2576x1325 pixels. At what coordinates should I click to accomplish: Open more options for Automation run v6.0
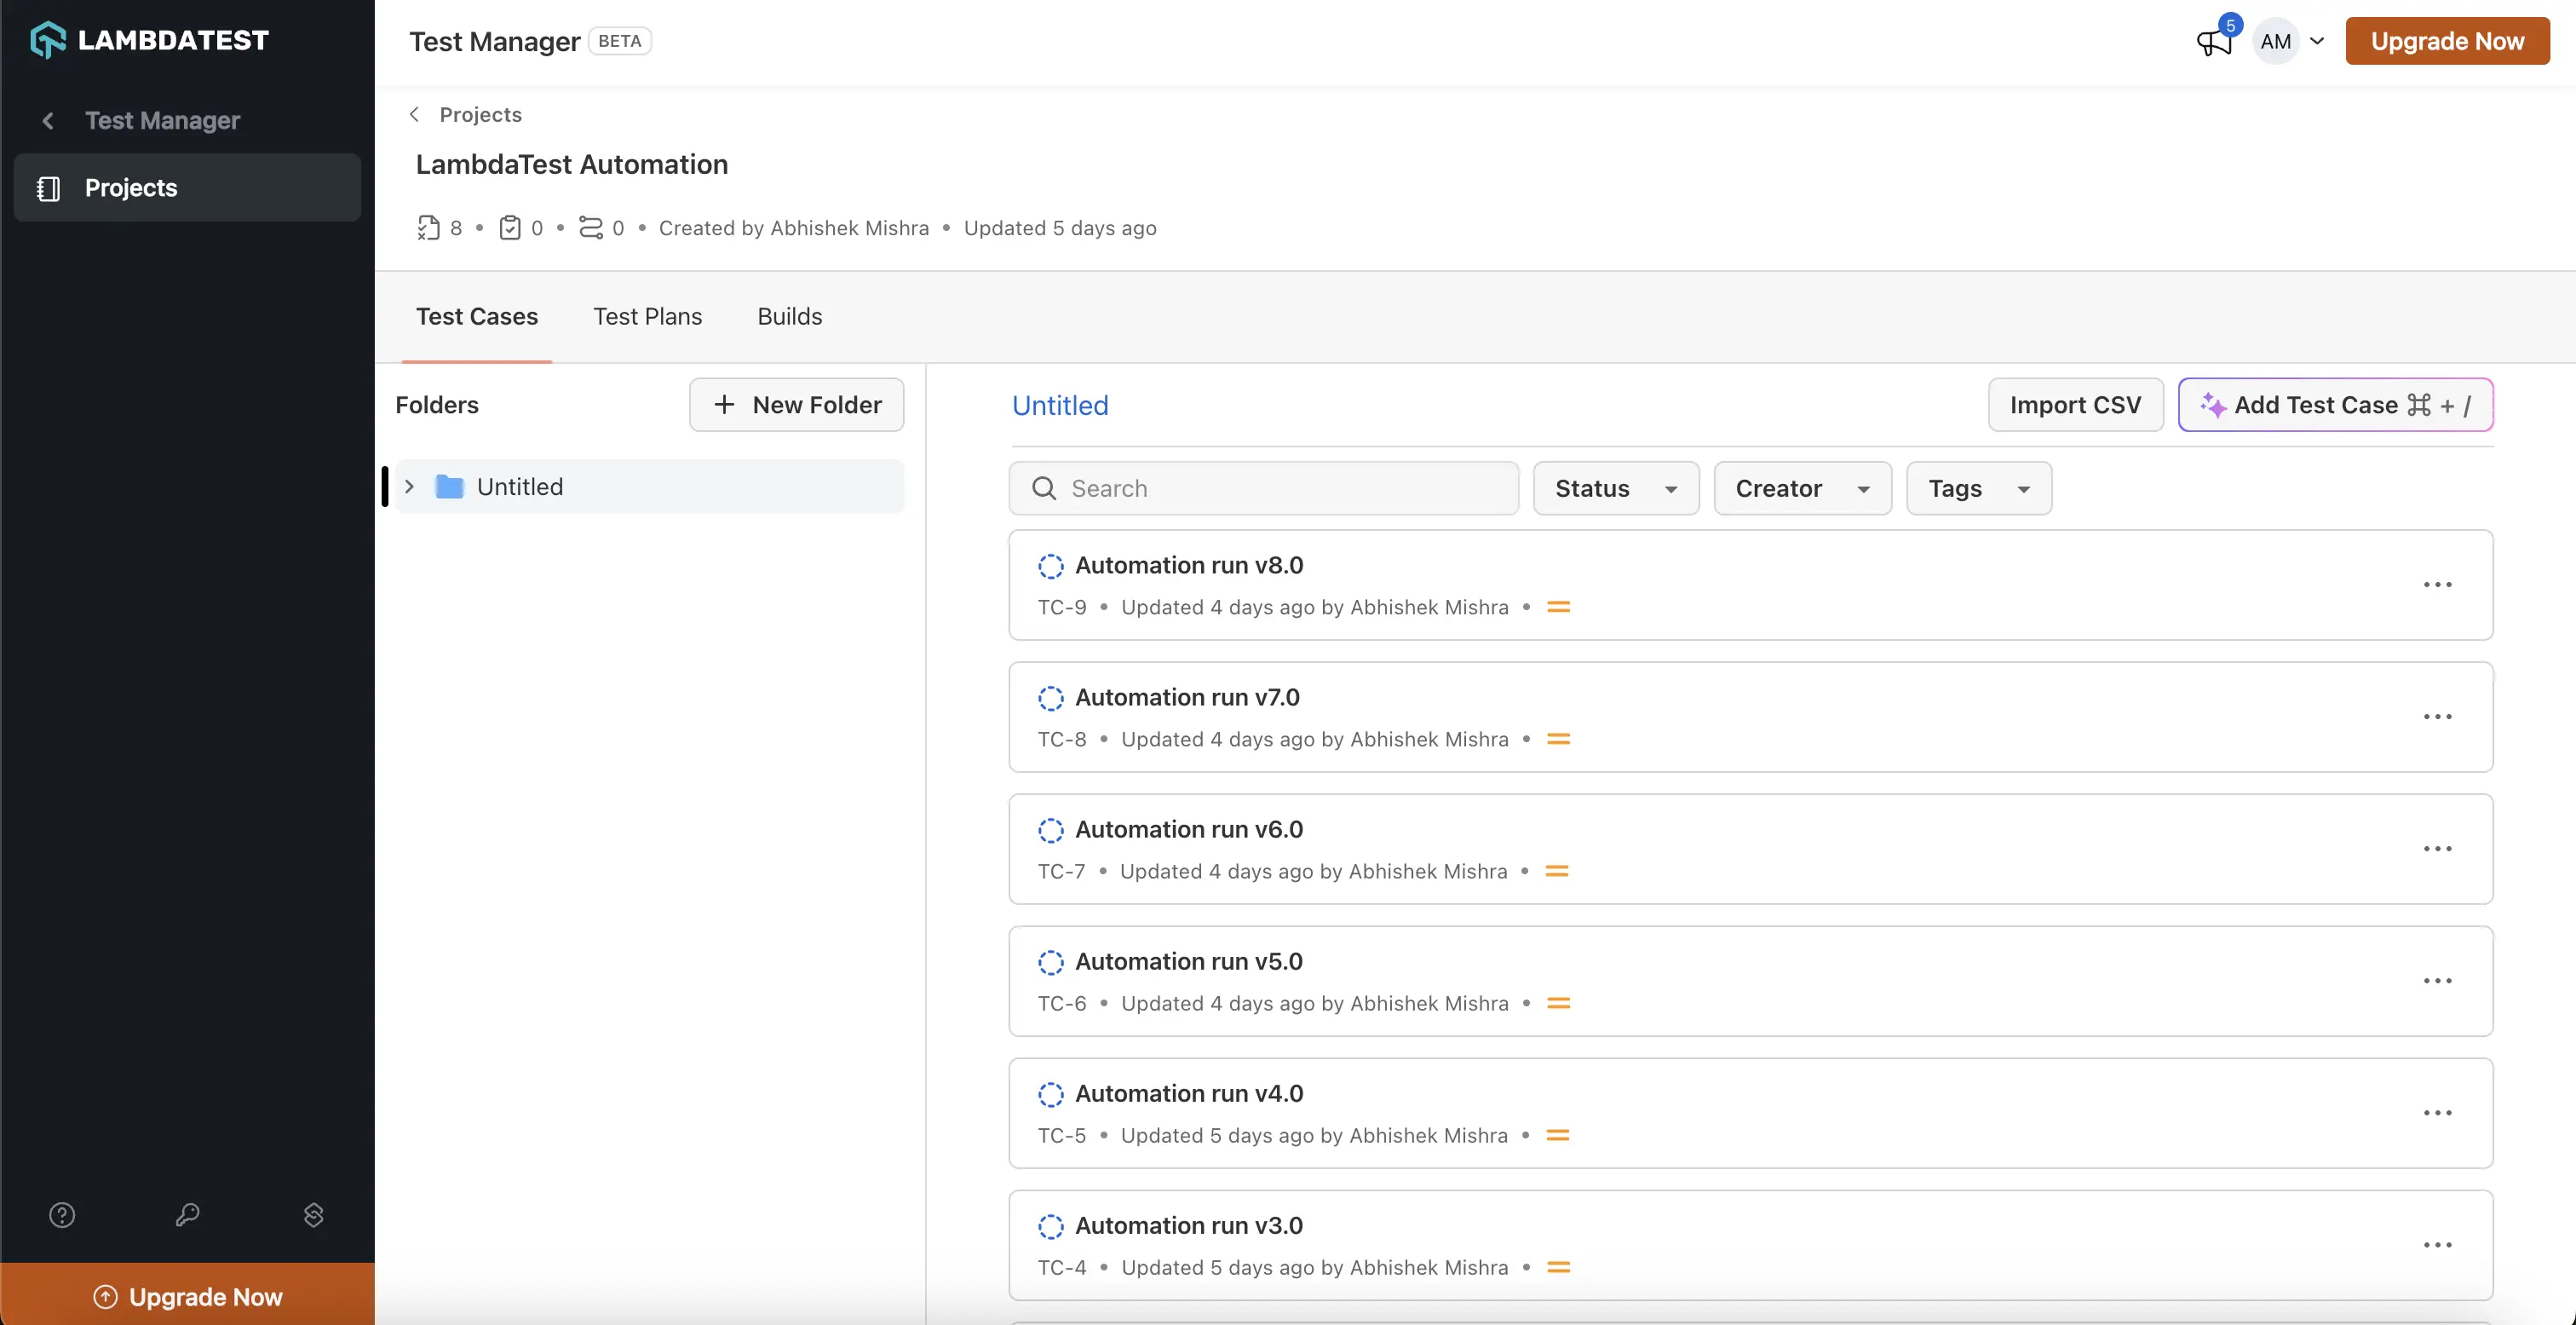[2437, 849]
